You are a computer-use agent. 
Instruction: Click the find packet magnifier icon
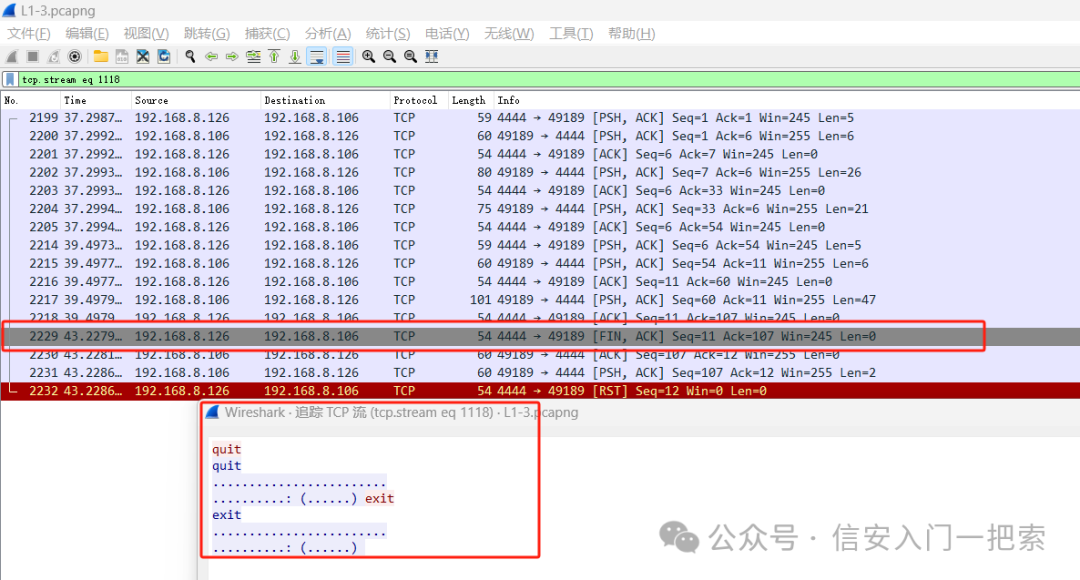(x=190, y=56)
